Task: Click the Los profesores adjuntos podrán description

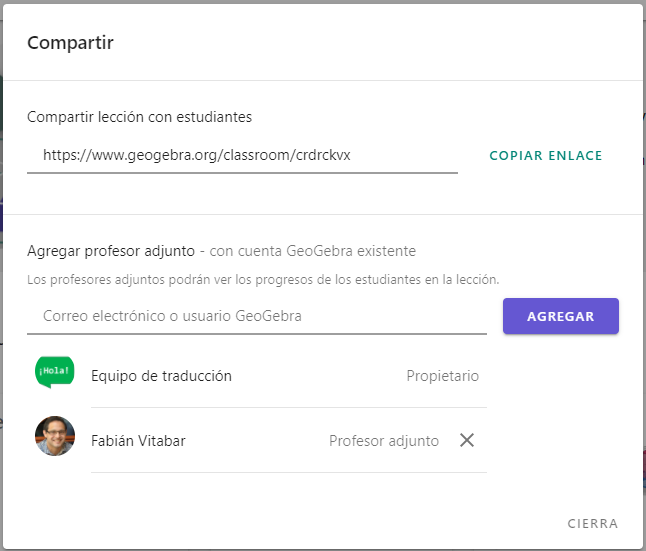Action: tap(263, 280)
